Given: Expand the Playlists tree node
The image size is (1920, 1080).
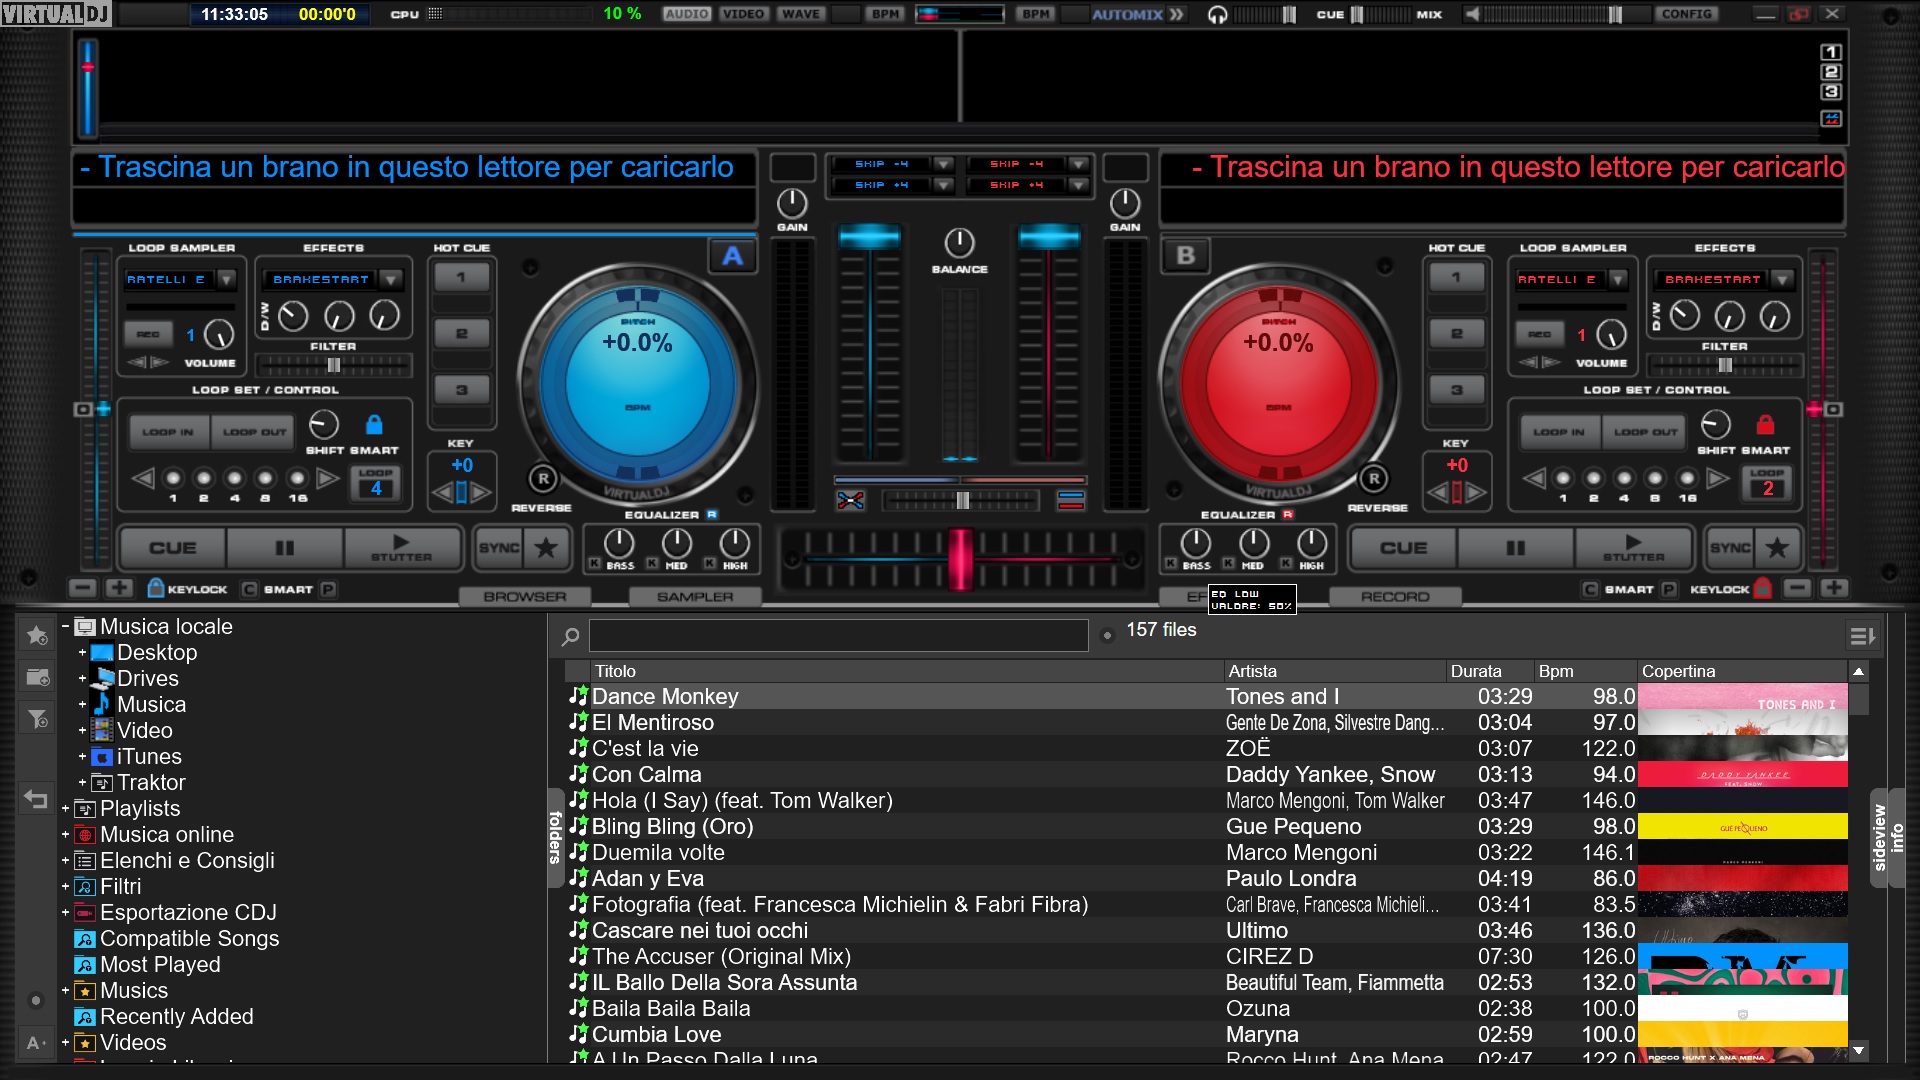Looking at the screenshot, I should coord(65,808).
